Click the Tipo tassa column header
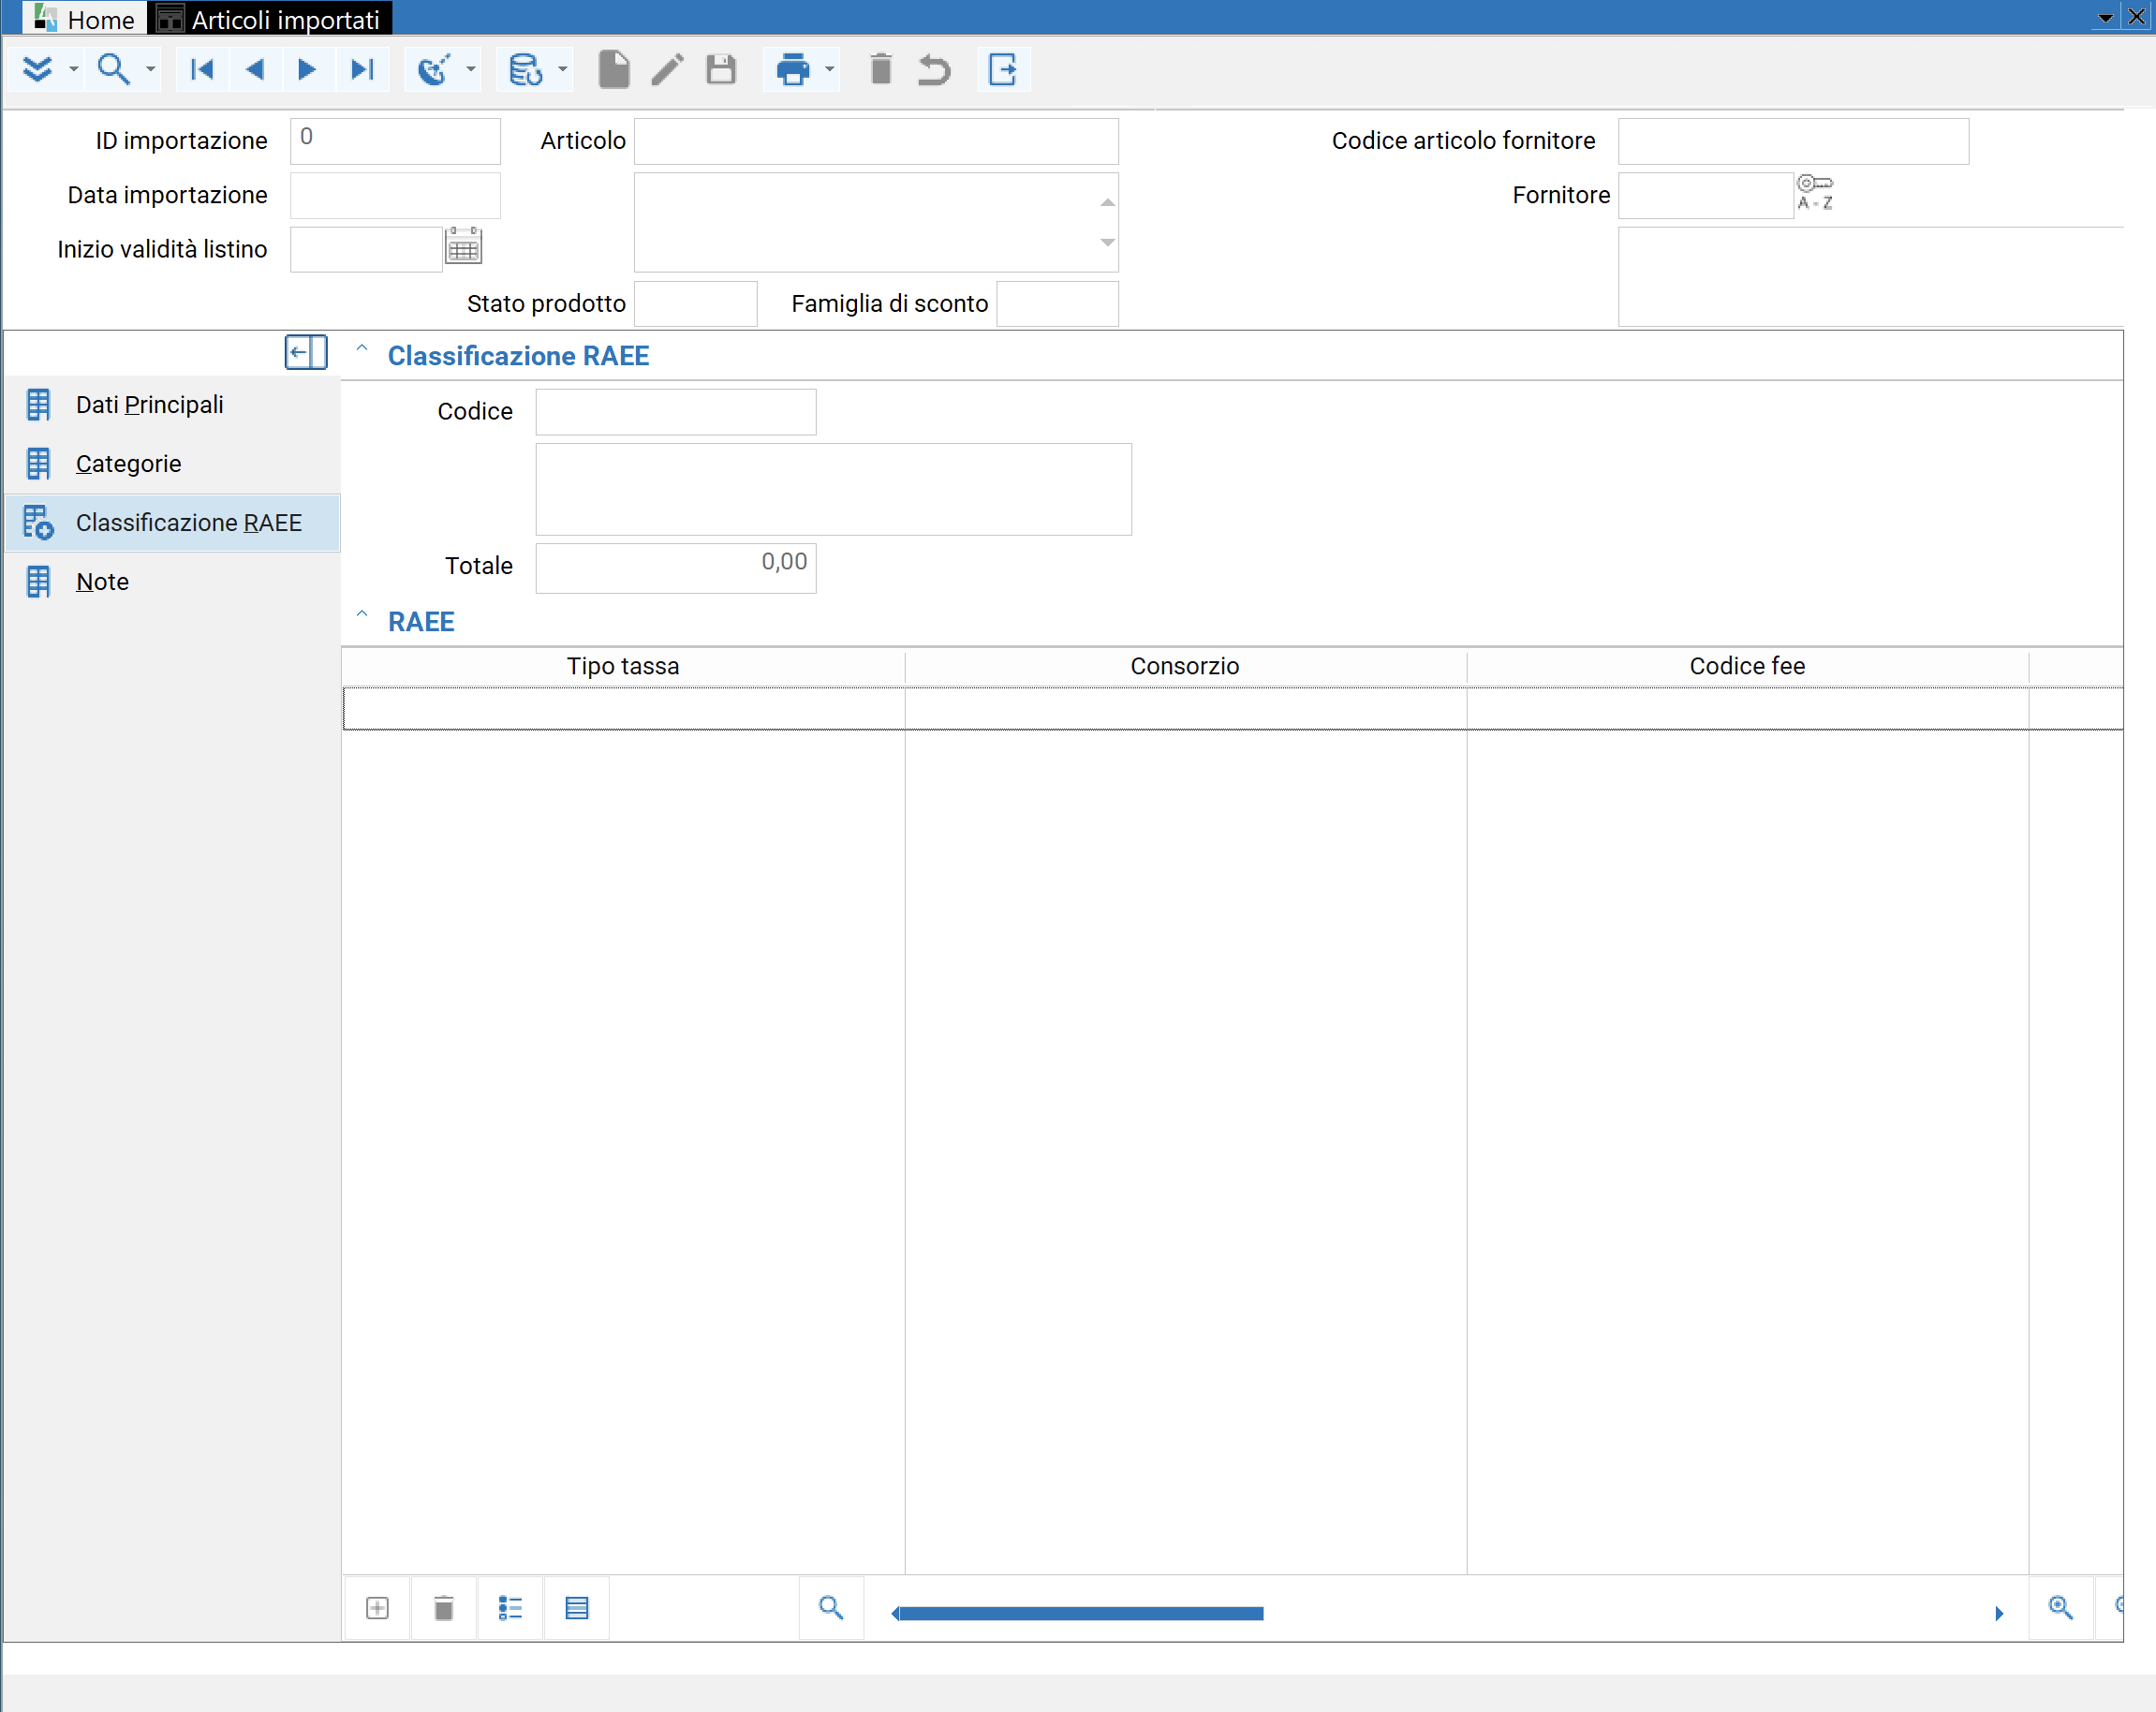Viewport: 2156px width, 1712px height. tap(623, 666)
